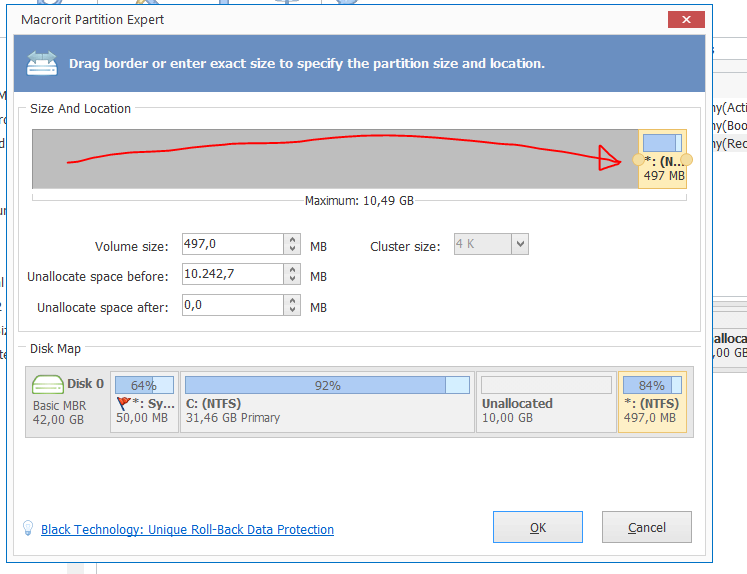The image size is (747, 574).
Task: Click the Volume size input field
Action: click(233, 244)
